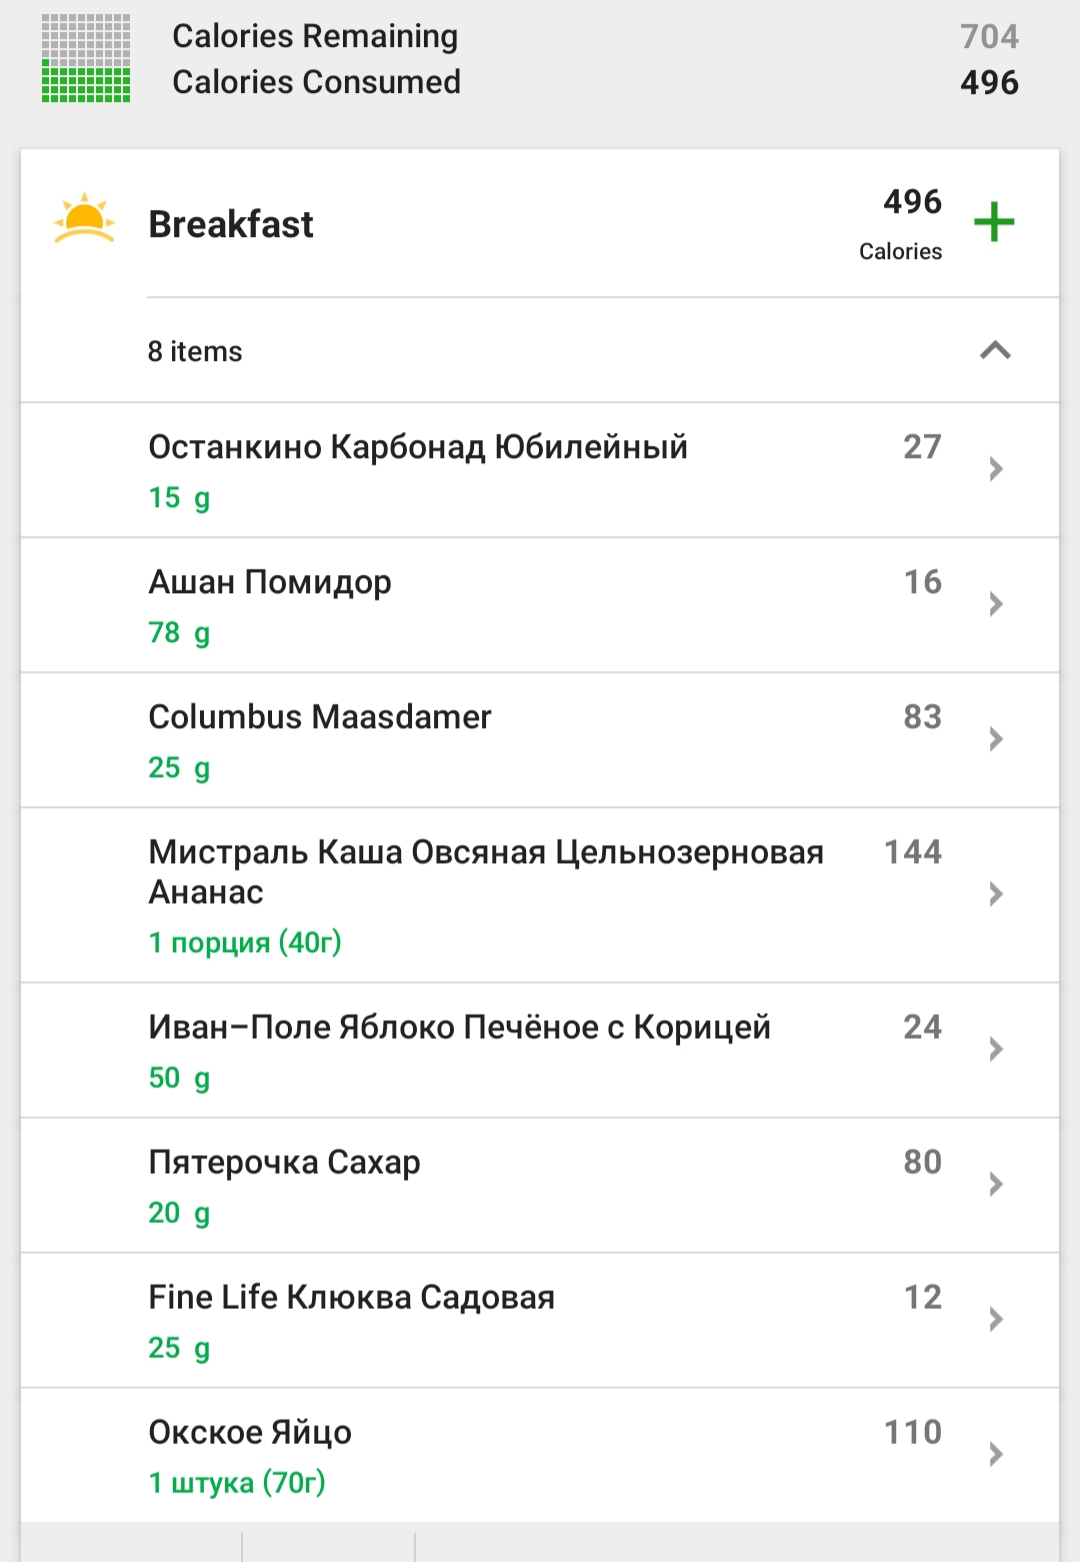Viewport: 1080px width, 1562px height.
Task: Tap the arrow beside Пятерочка Сахар
Action: (x=995, y=1184)
